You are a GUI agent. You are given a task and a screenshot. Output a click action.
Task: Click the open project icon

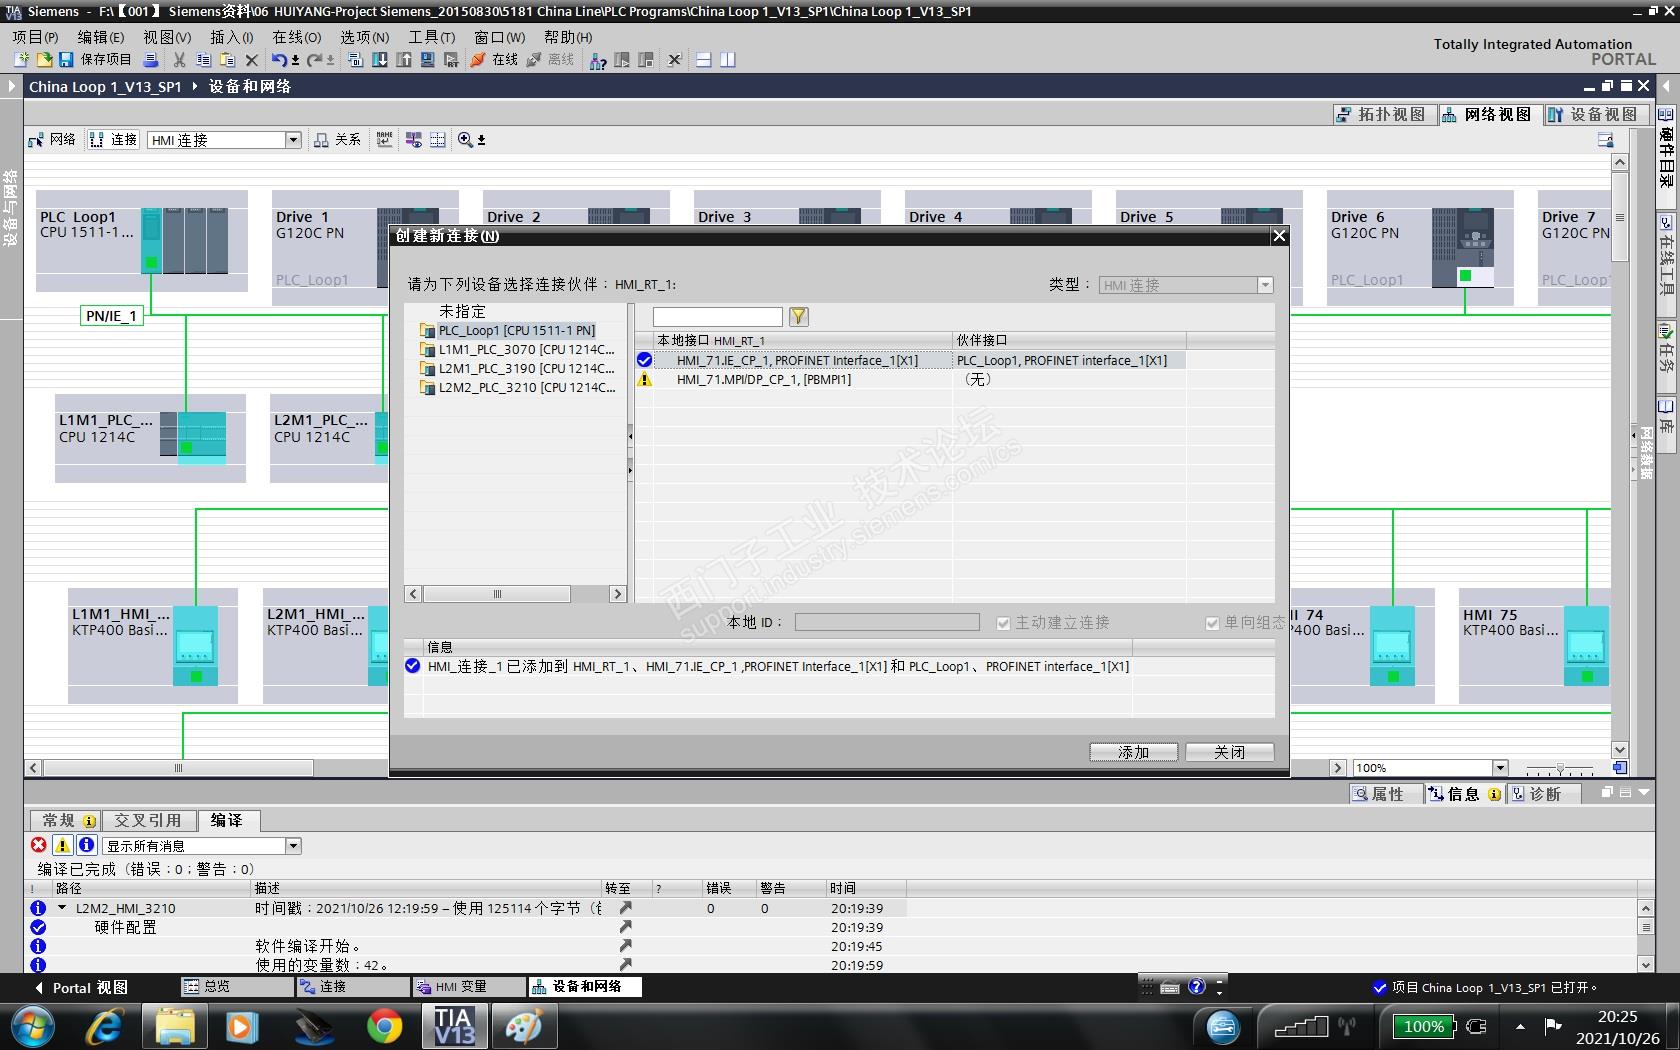click(44, 60)
